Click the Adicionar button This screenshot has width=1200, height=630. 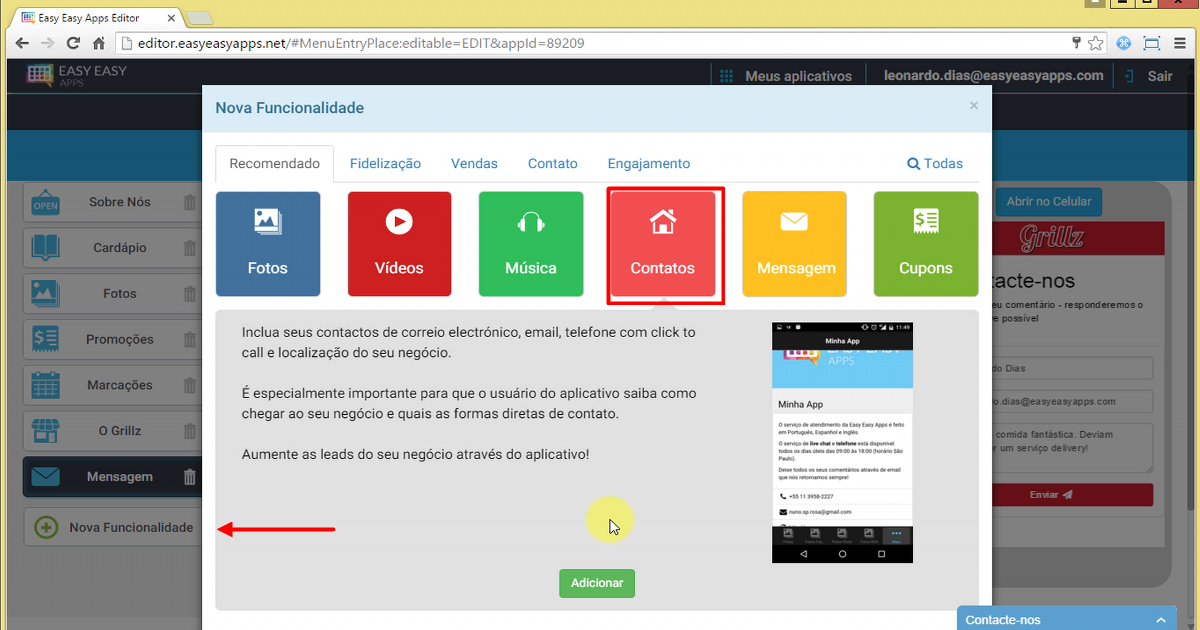(597, 583)
